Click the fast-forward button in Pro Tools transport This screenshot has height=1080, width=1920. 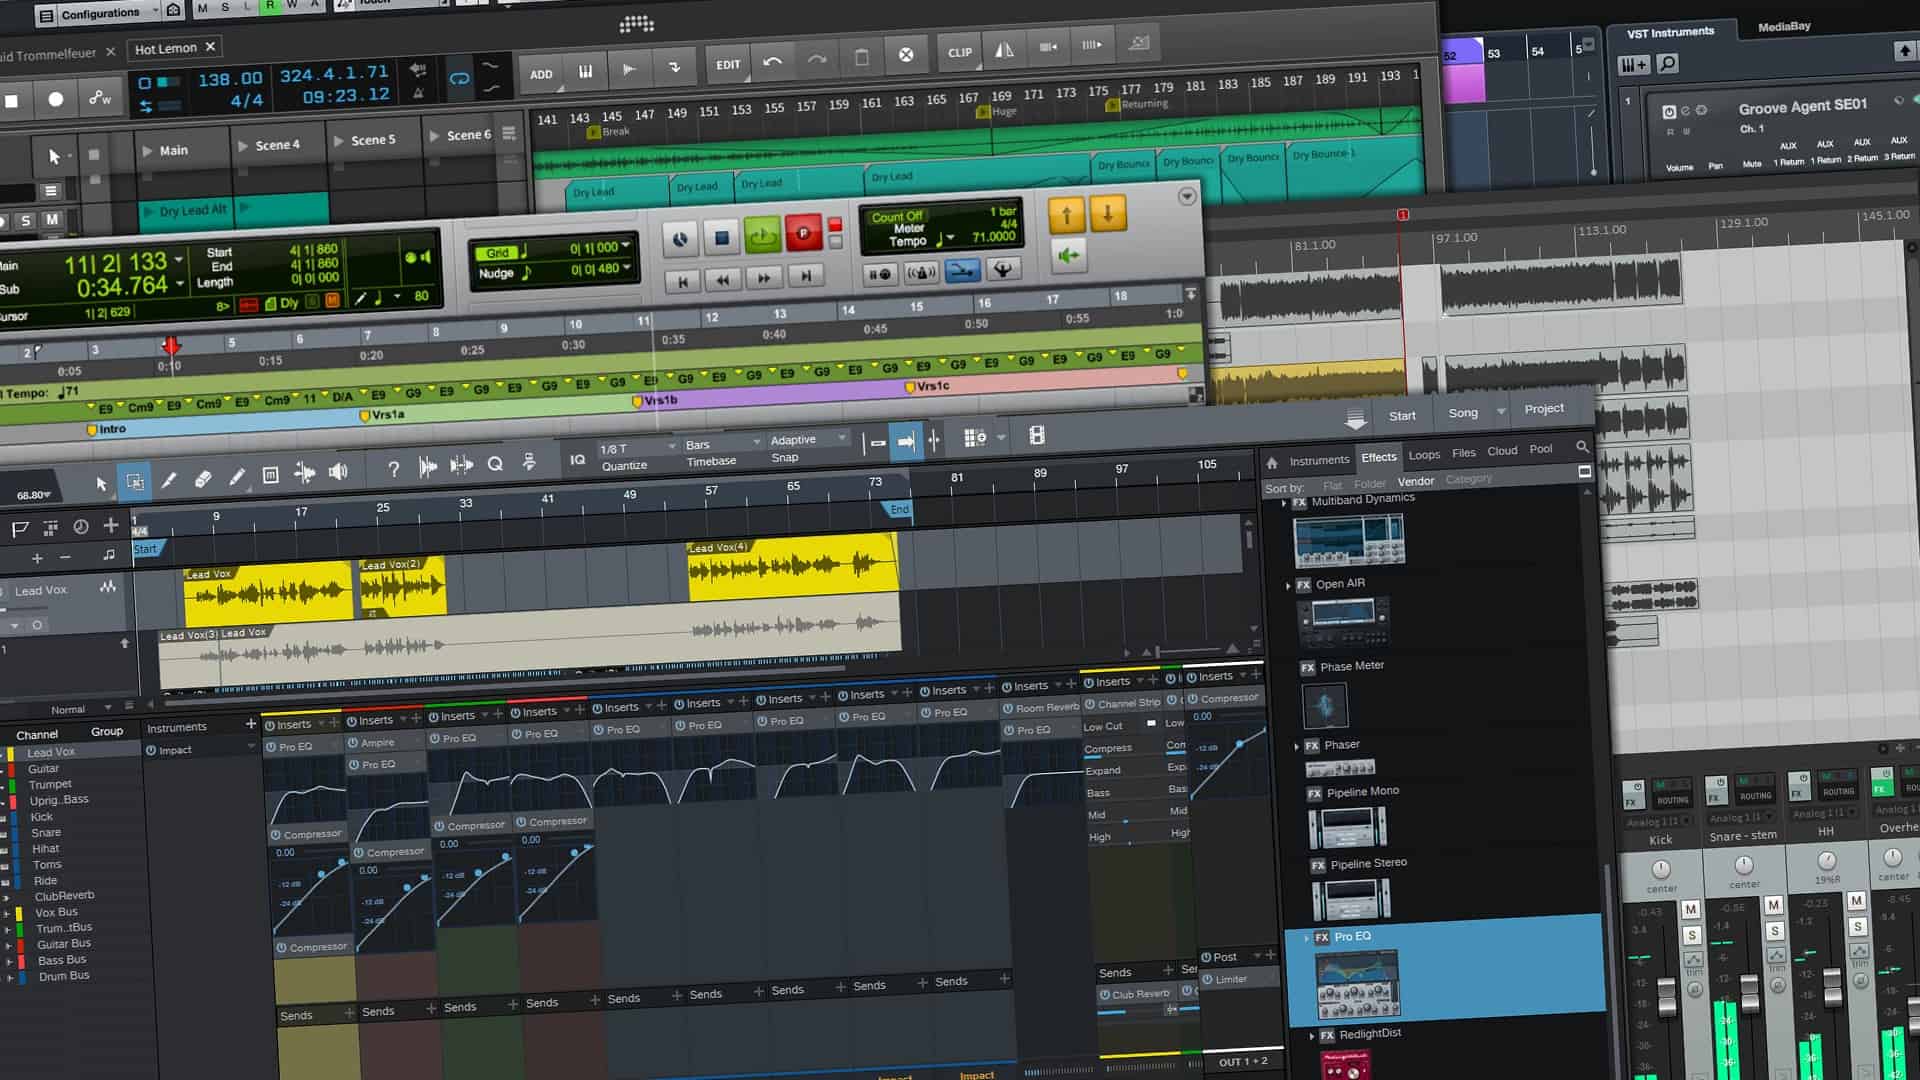point(764,278)
